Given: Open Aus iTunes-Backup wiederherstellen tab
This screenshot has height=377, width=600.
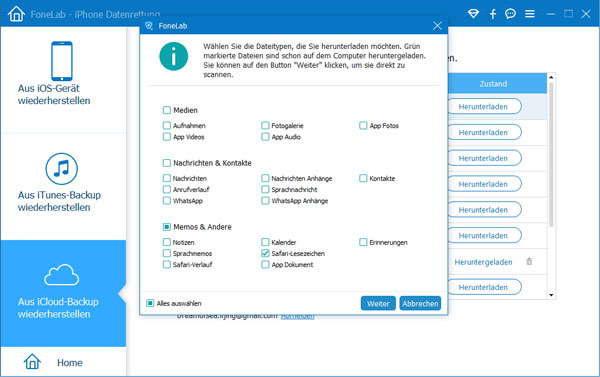Looking at the screenshot, I should pos(63,187).
